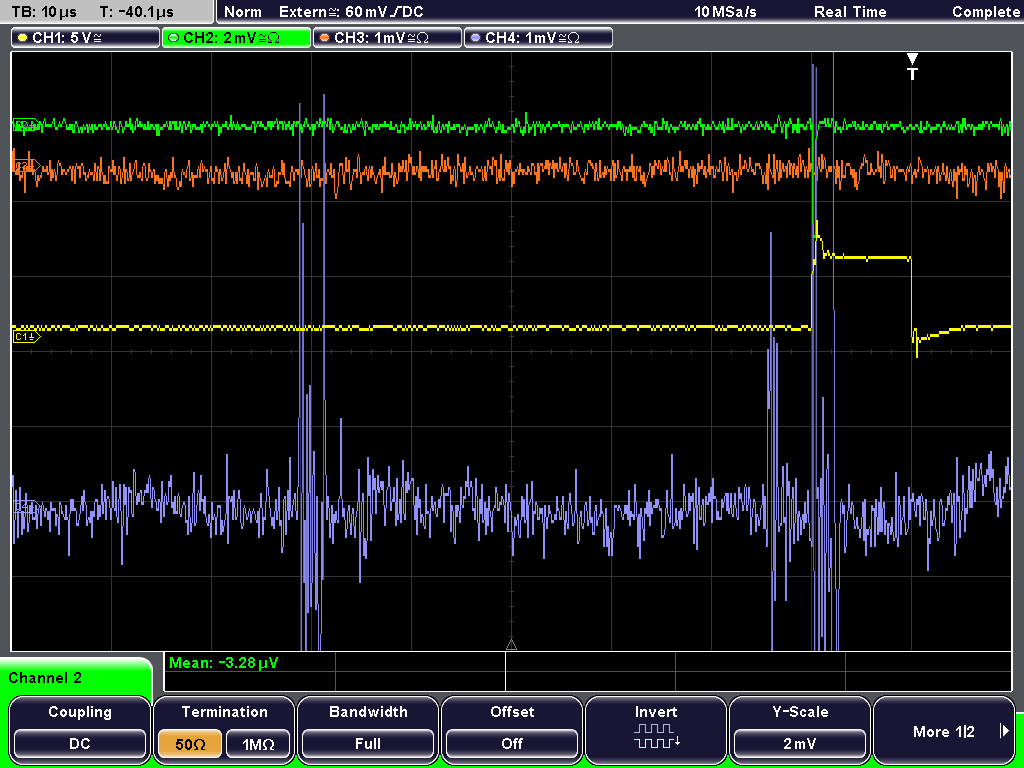Click the inverted waveform icon

point(656,736)
